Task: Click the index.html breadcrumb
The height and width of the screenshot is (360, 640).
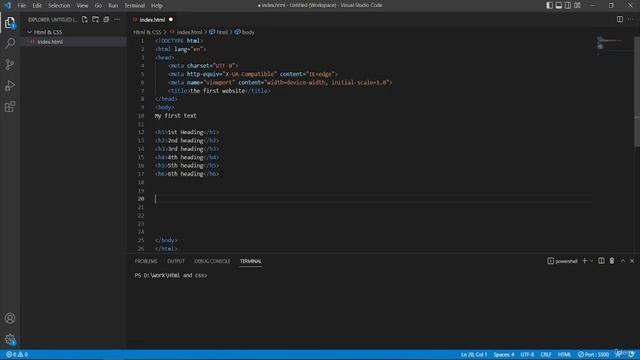Action: tap(189, 32)
